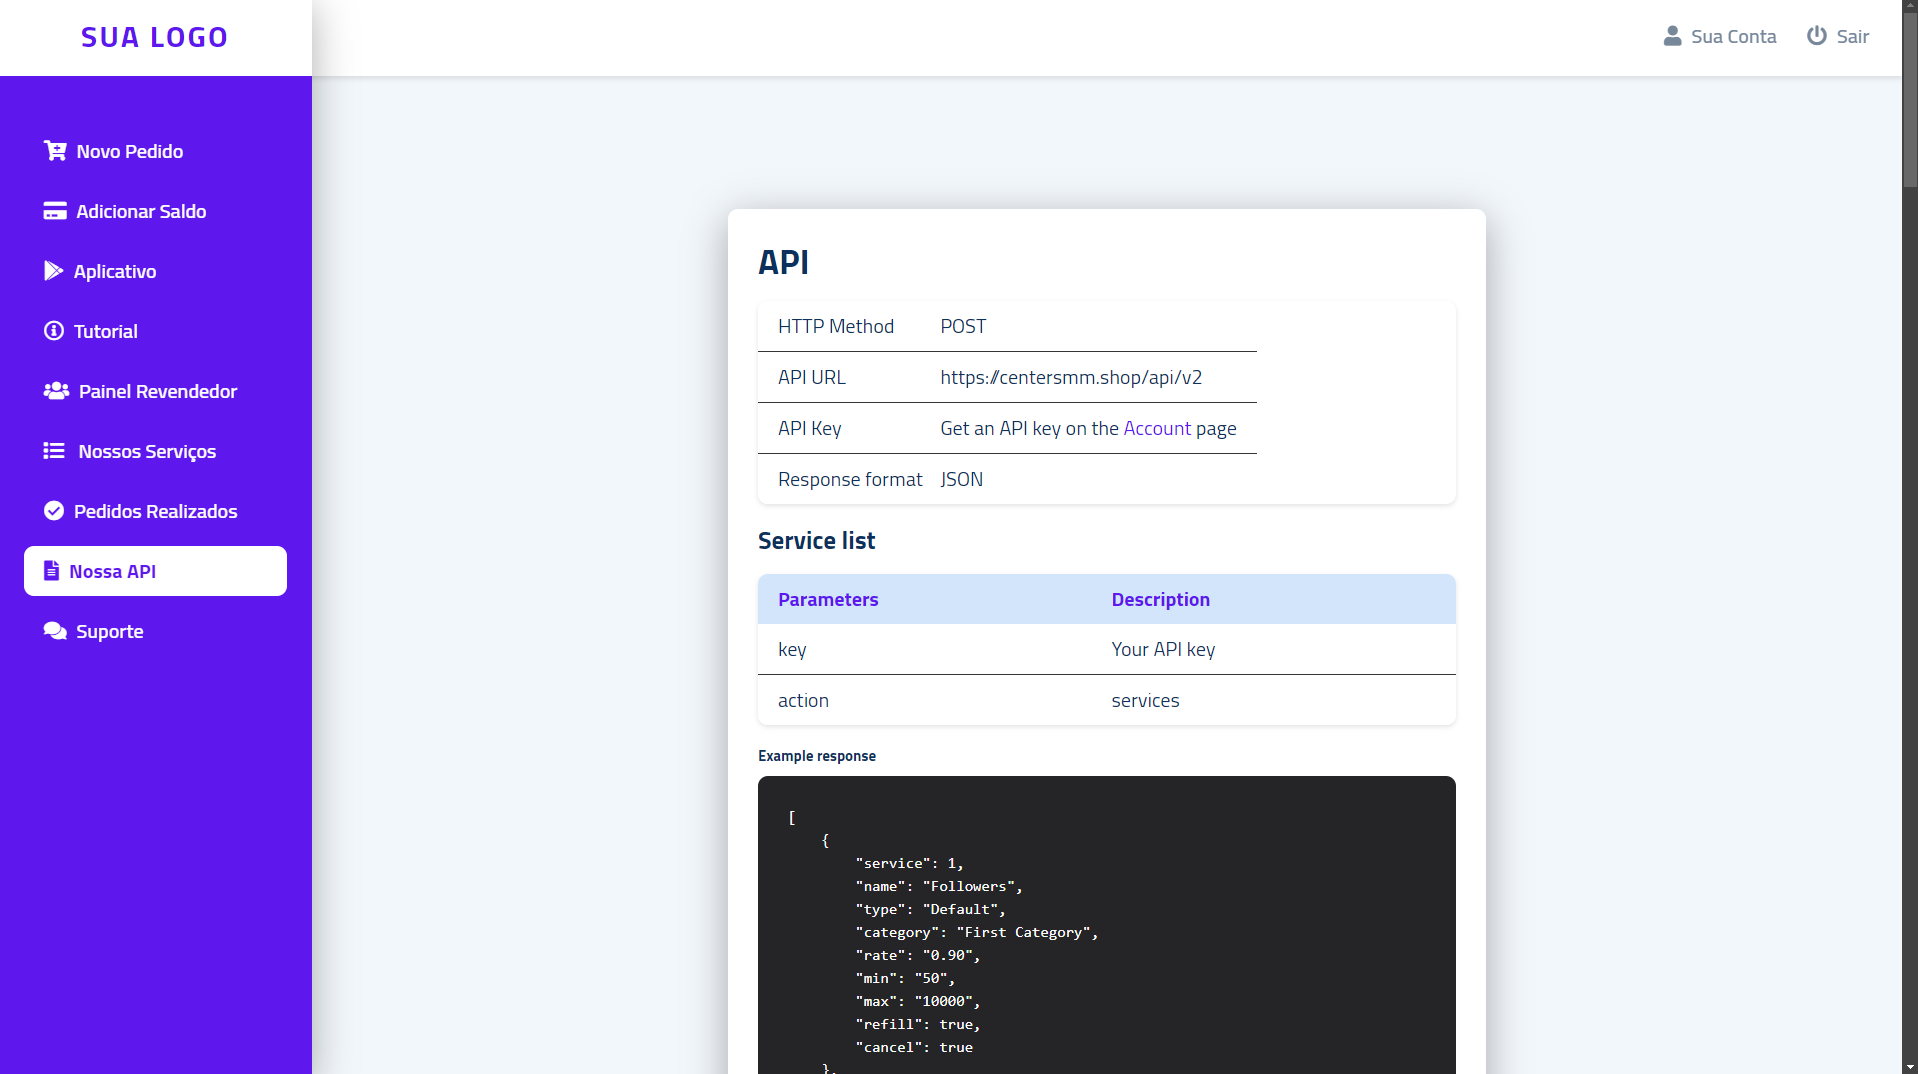Click the document icon beside Nossa API
Image resolution: width=1918 pixels, height=1074 pixels.
pos(50,570)
